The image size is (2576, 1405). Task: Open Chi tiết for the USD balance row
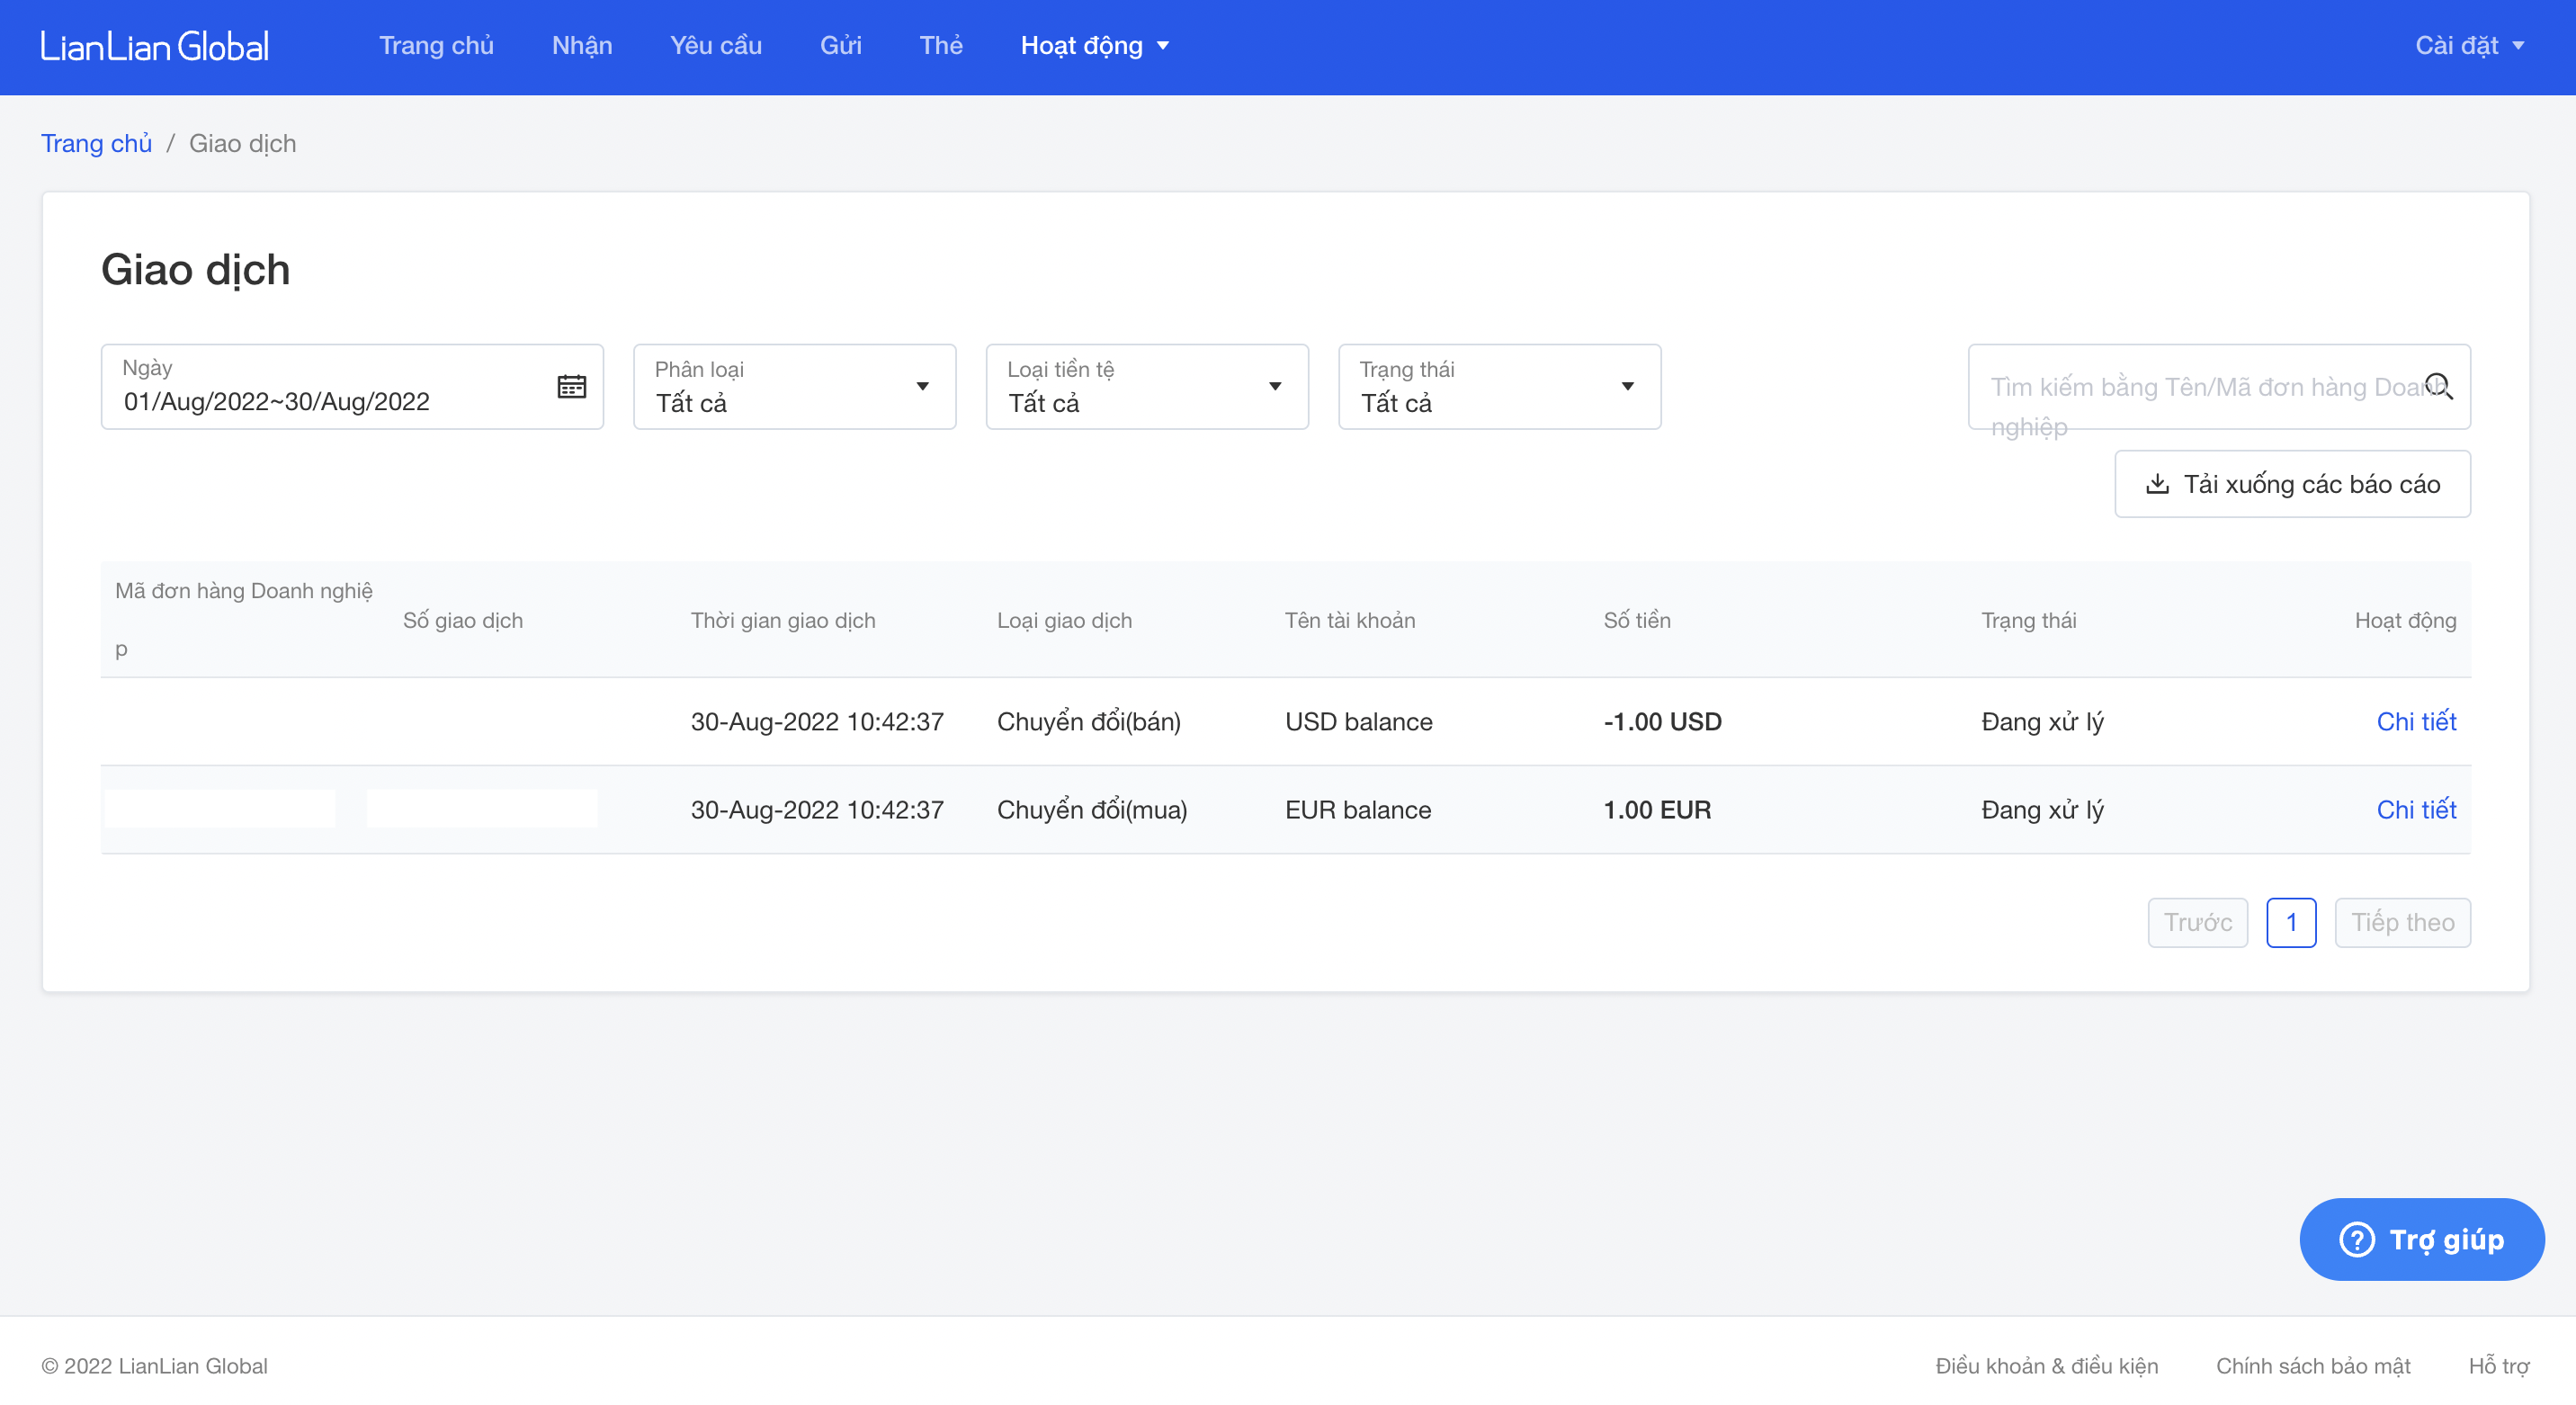tap(2416, 721)
